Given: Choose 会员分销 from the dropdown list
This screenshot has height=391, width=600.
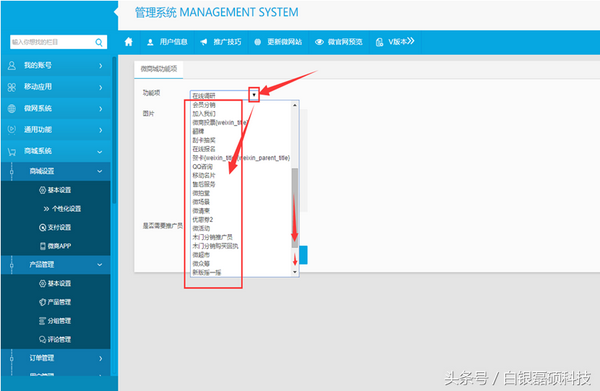Looking at the screenshot, I should 204,105.
